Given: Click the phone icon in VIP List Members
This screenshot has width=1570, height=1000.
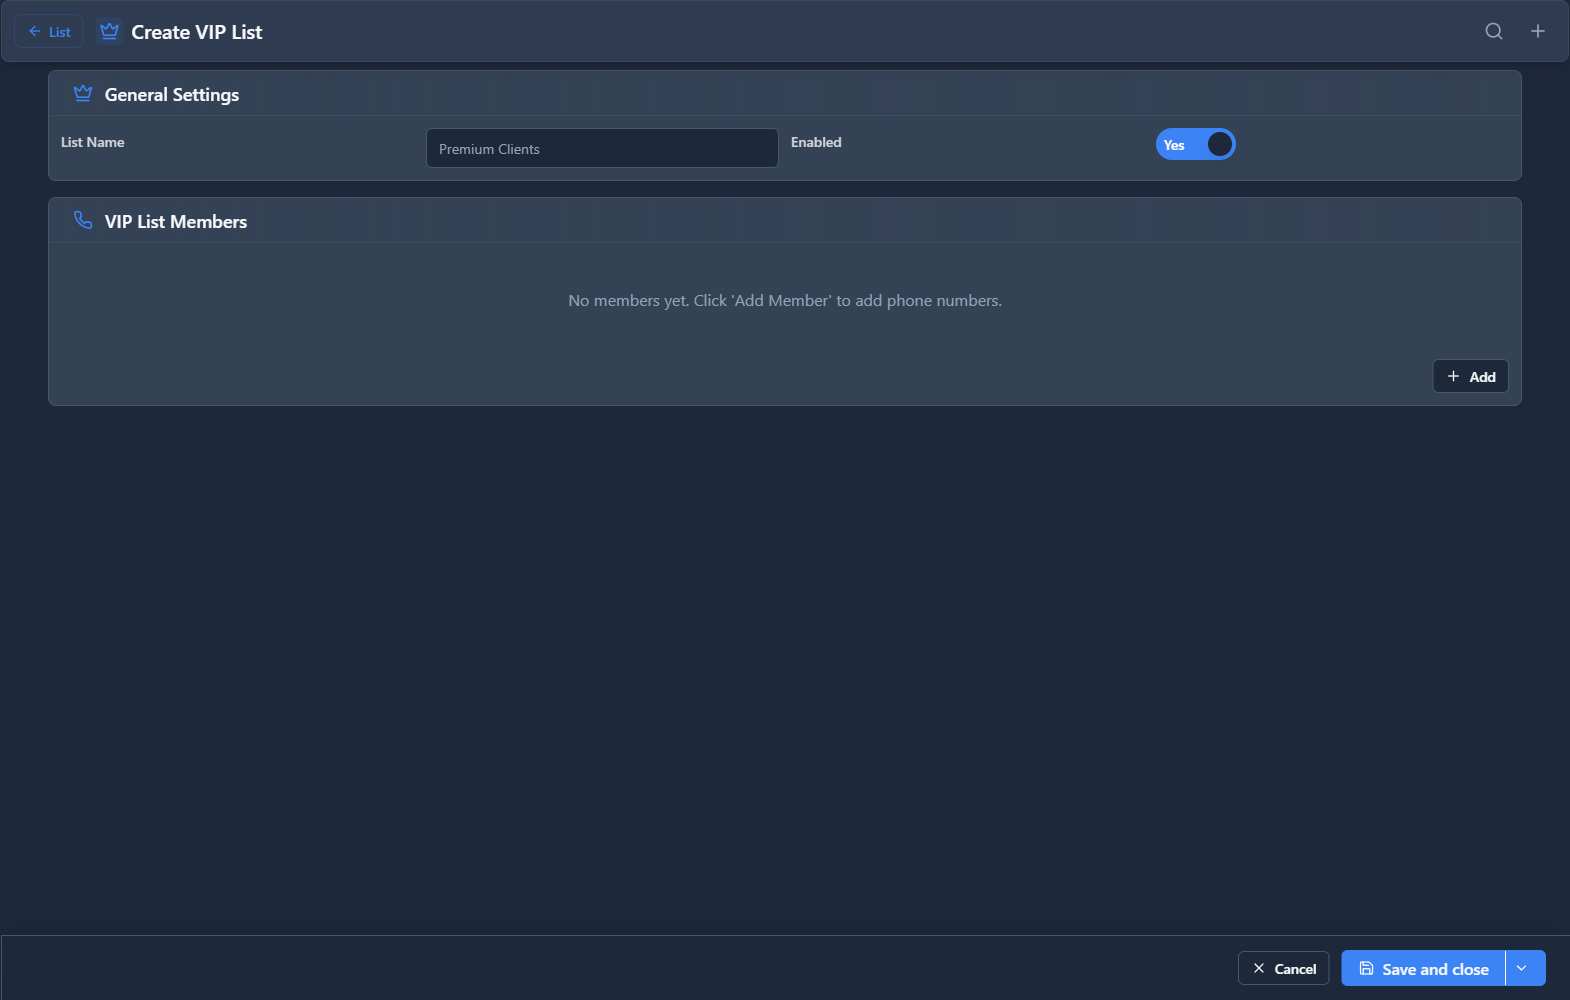Looking at the screenshot, I should tap(83, 221).
